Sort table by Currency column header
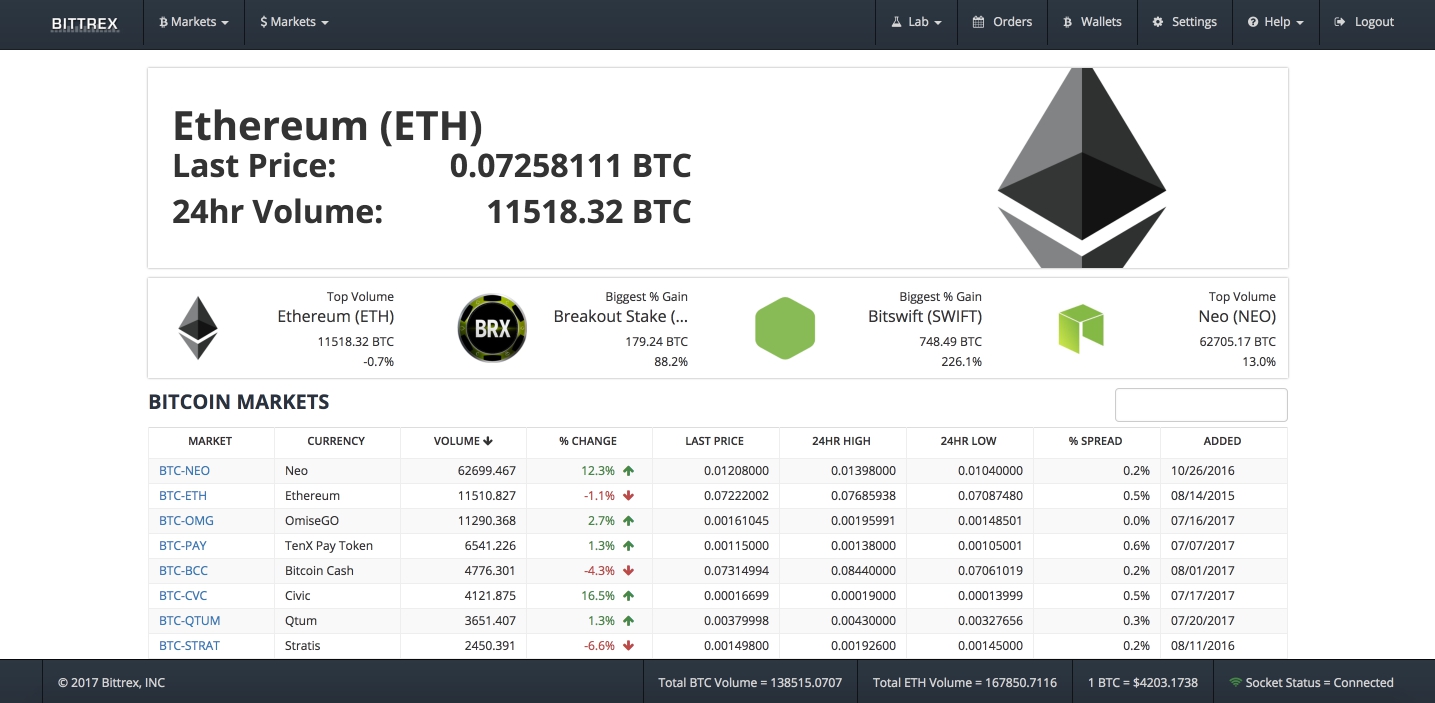The height and width of the screenshot is (703, 1435). [x=336, y=441]
